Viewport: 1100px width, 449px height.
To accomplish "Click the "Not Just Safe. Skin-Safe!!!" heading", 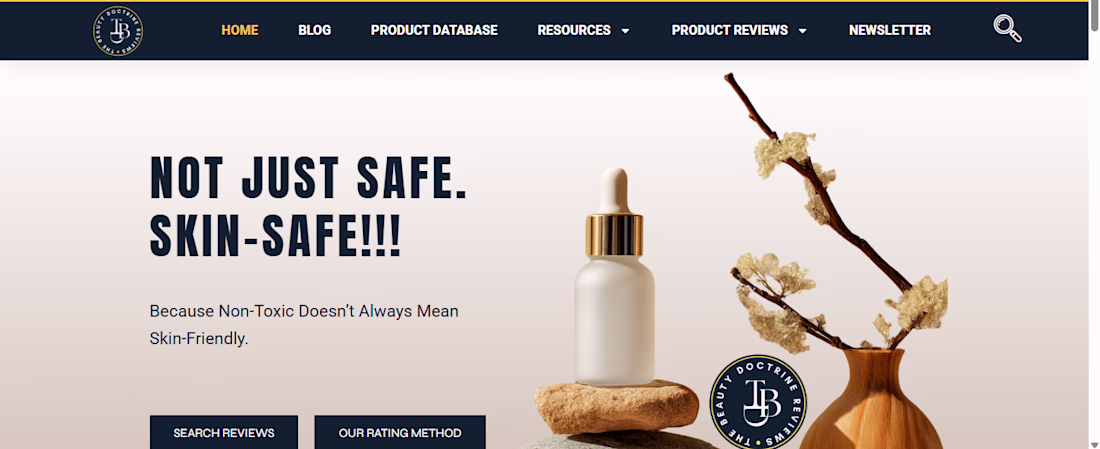I will tap(309, 207).
